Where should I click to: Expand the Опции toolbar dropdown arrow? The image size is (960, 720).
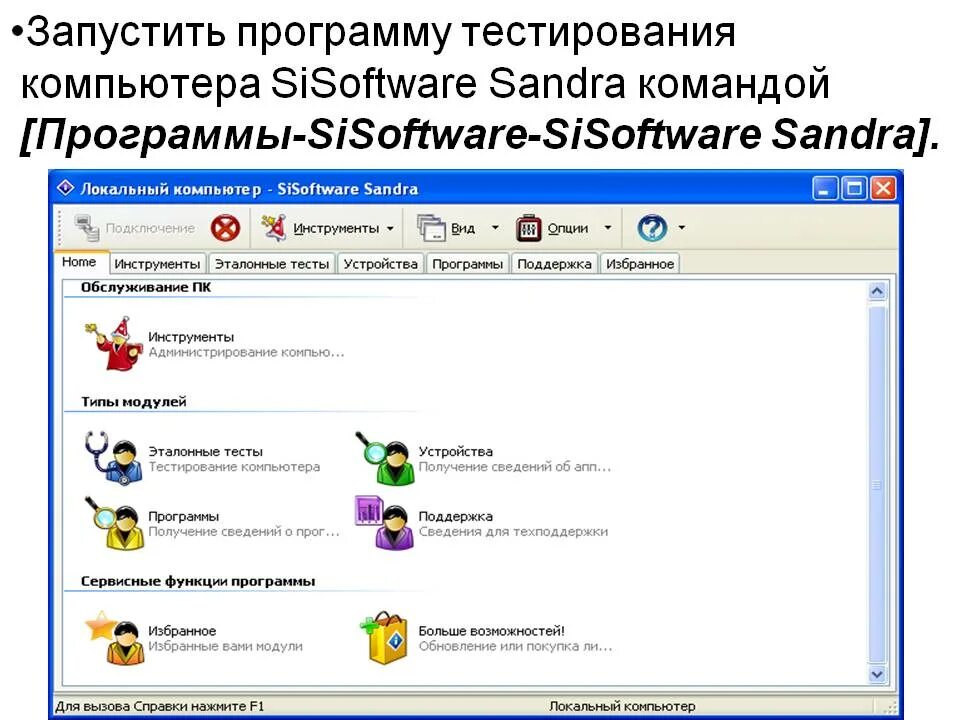607,228
